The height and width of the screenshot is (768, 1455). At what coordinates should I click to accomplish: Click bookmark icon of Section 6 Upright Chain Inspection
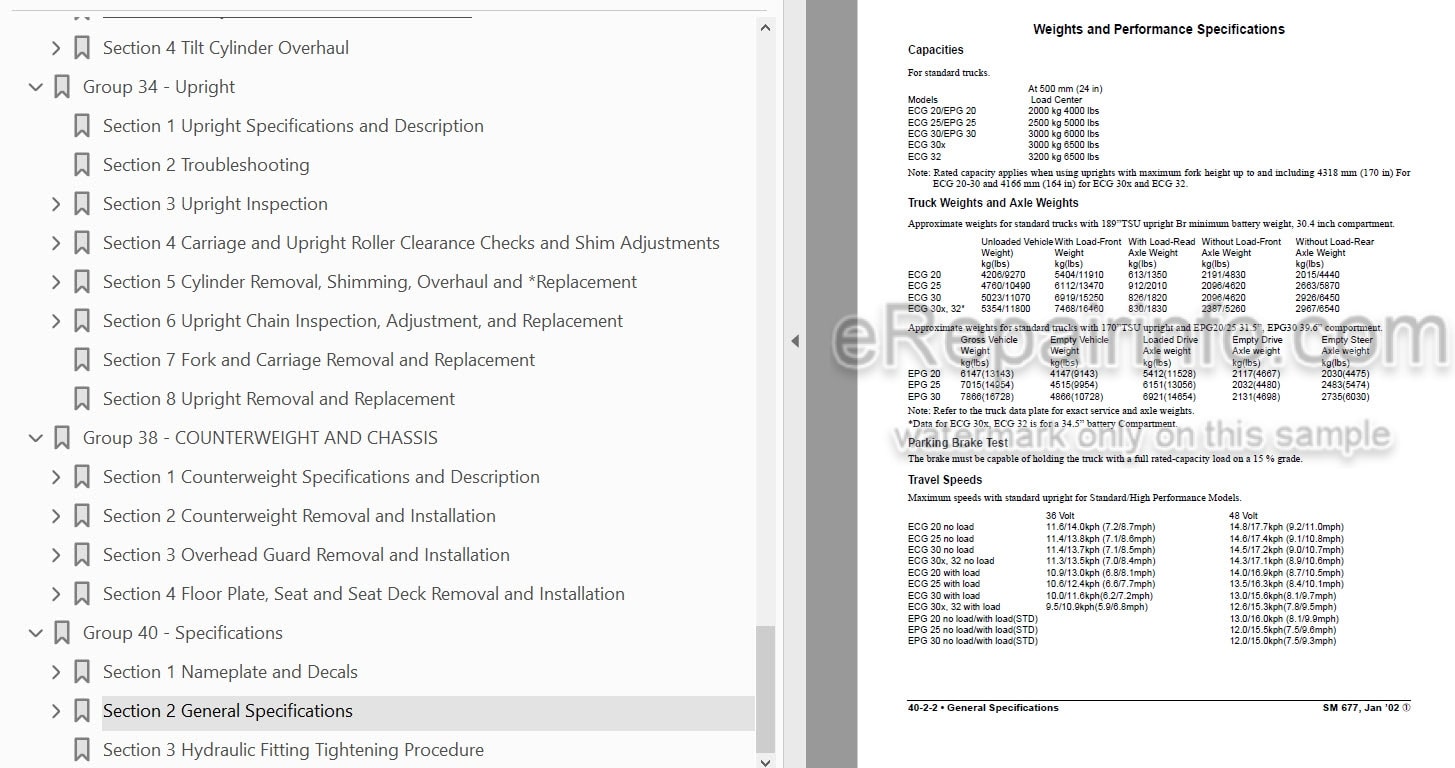pos(82,321)
